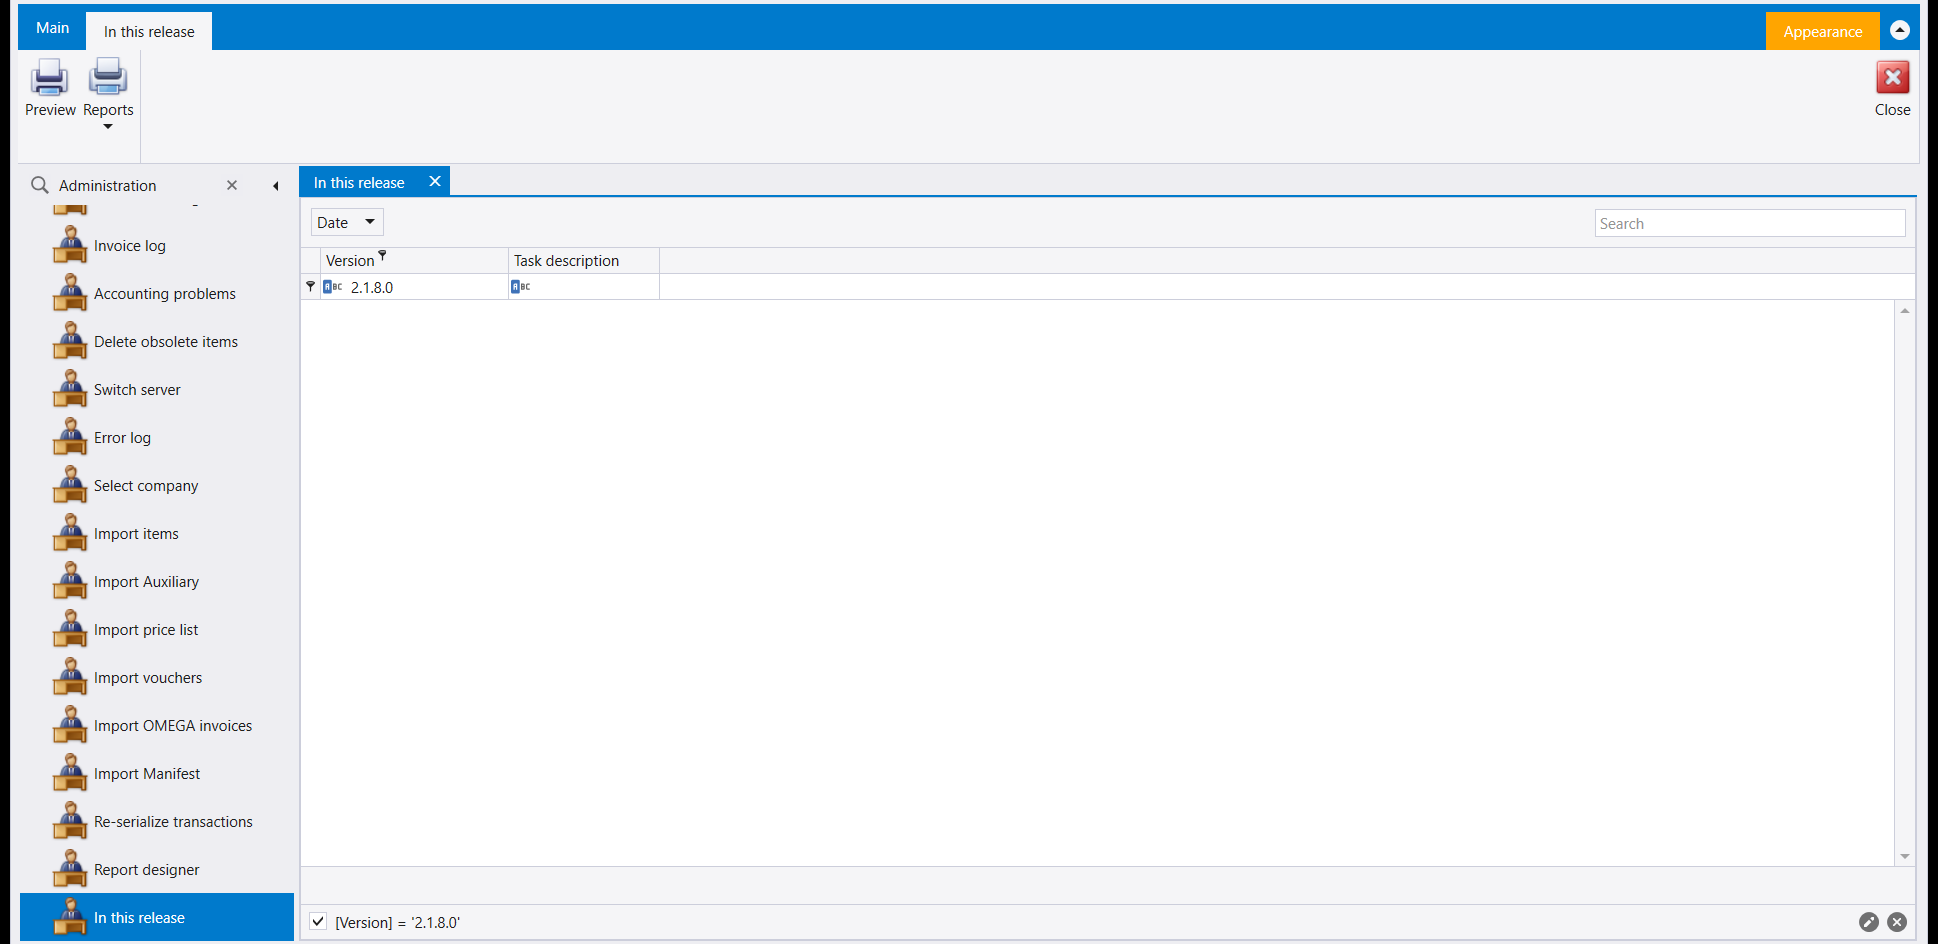Collapse the ribbon with top-right arrow icon
The width and height of the screenshot is (1938, 944).
pos(1900,30)
